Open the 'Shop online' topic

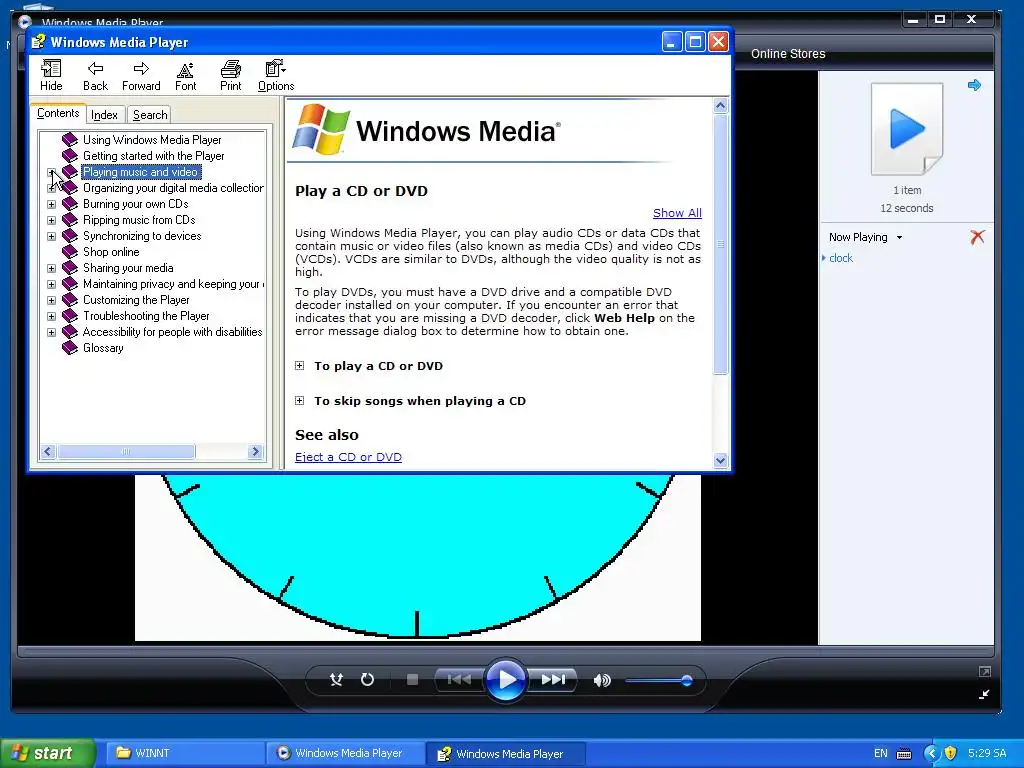pos(111,251)
